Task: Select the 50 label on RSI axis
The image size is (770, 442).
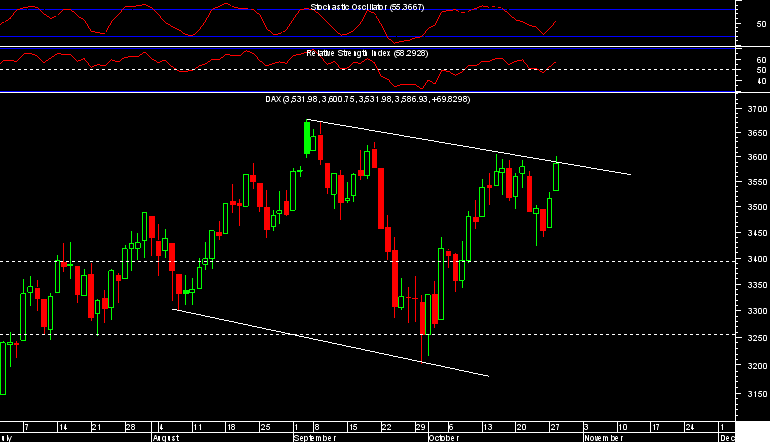Action: pyautogui.click(x=761, y=70)
